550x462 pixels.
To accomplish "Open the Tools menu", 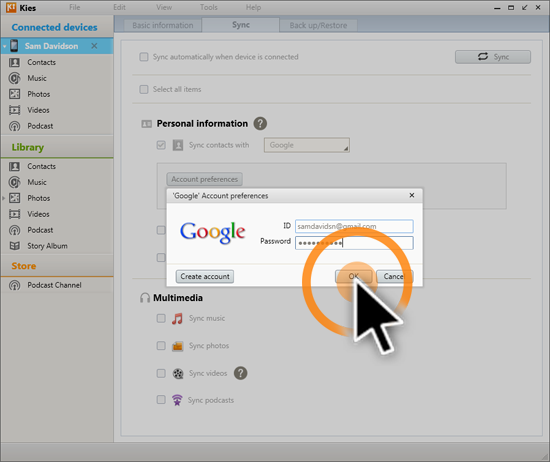I will click(x=209, y=7).
